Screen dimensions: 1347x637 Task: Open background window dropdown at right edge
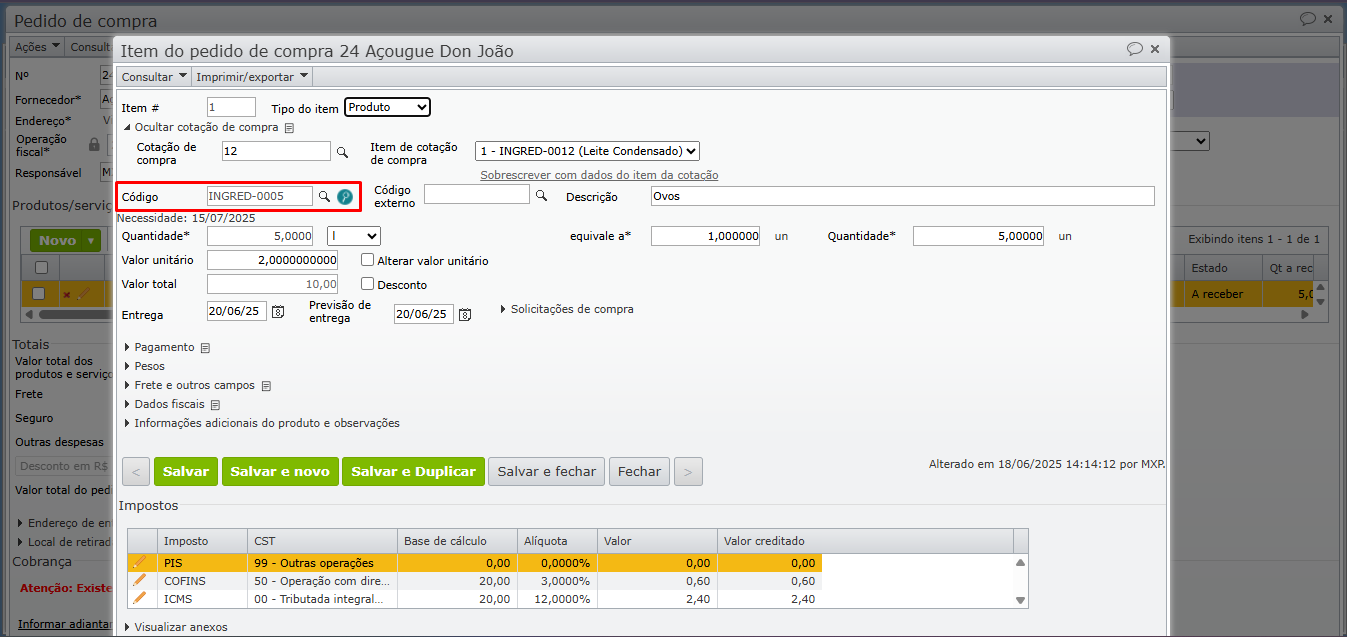click(1189, 141)
